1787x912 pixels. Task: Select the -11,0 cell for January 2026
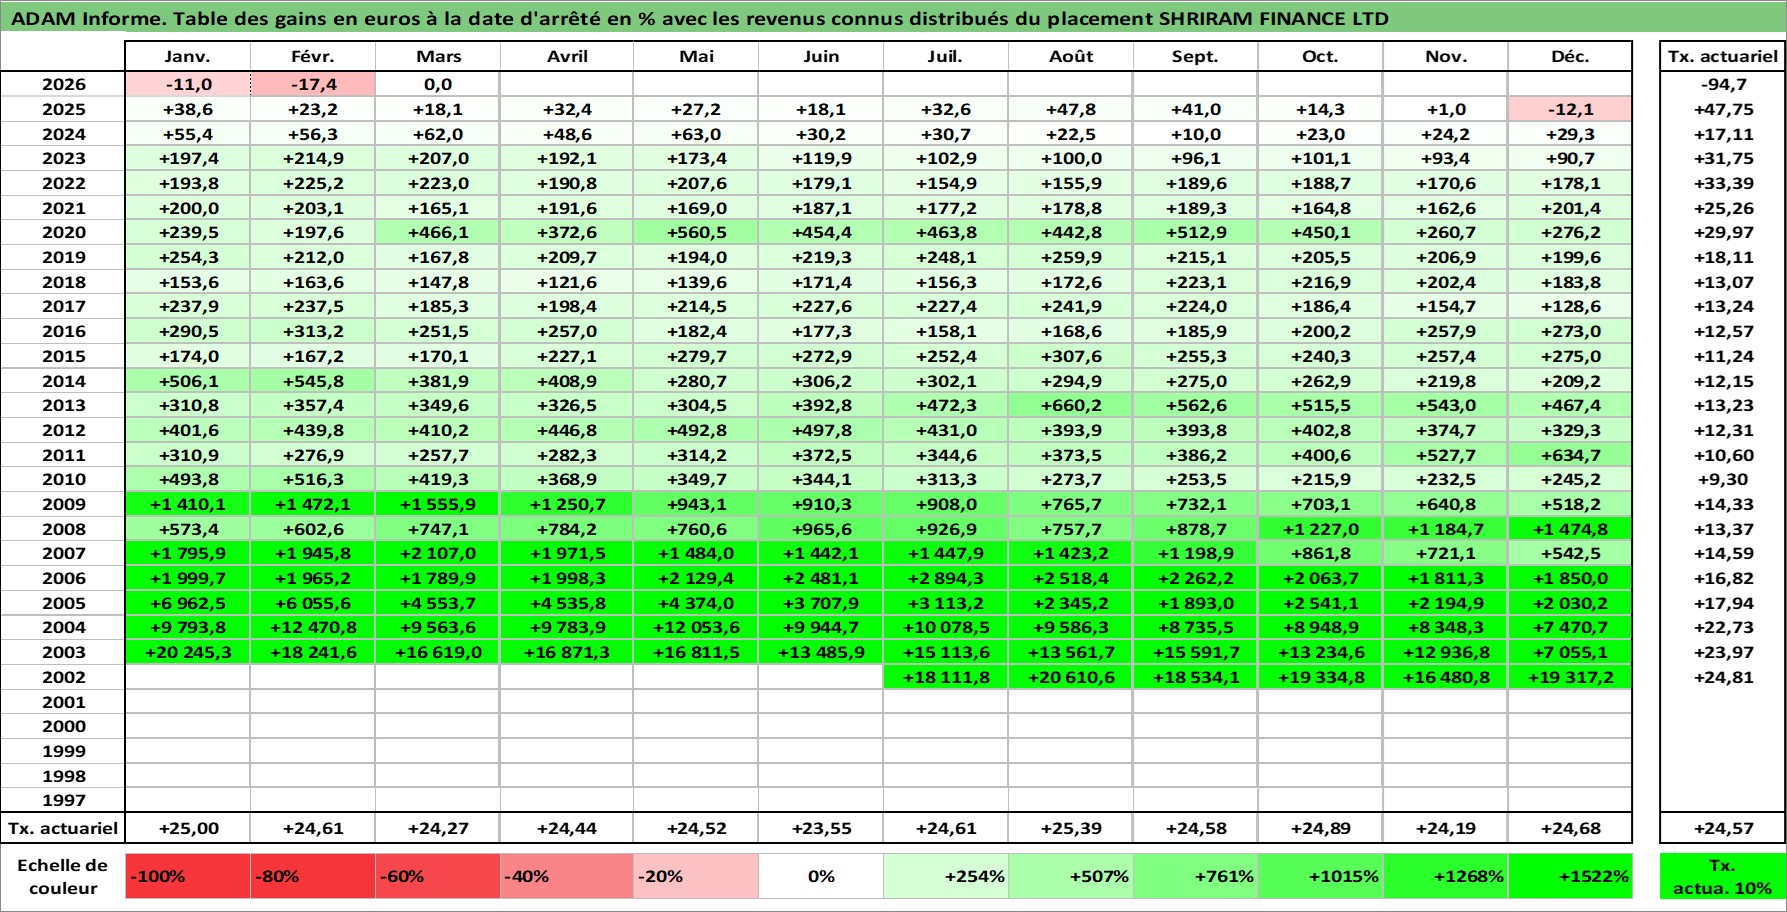click(188, 85)
